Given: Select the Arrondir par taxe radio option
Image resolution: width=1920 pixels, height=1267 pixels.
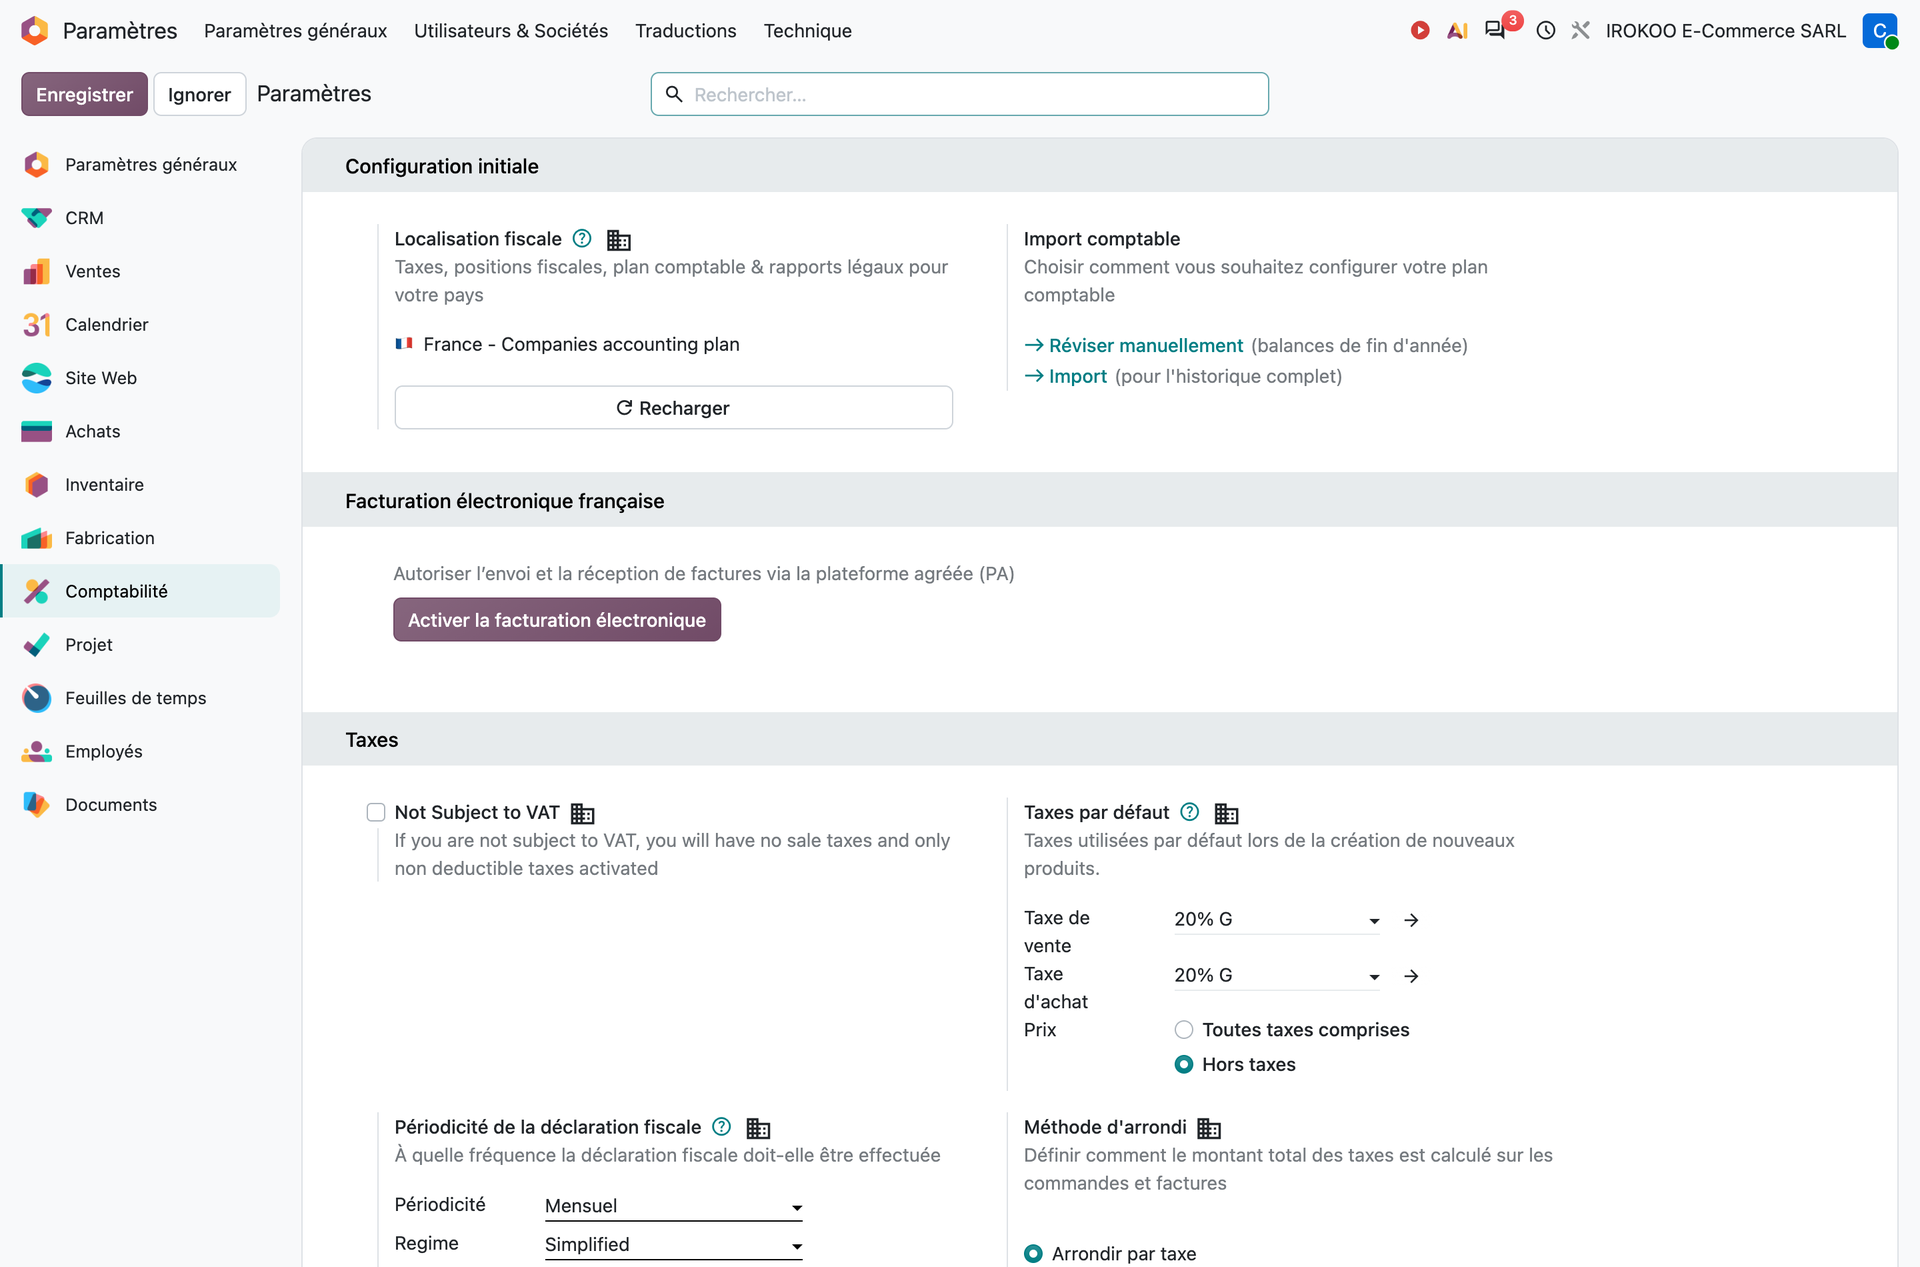Looking at the screenshot, I should point(1034,1254).
